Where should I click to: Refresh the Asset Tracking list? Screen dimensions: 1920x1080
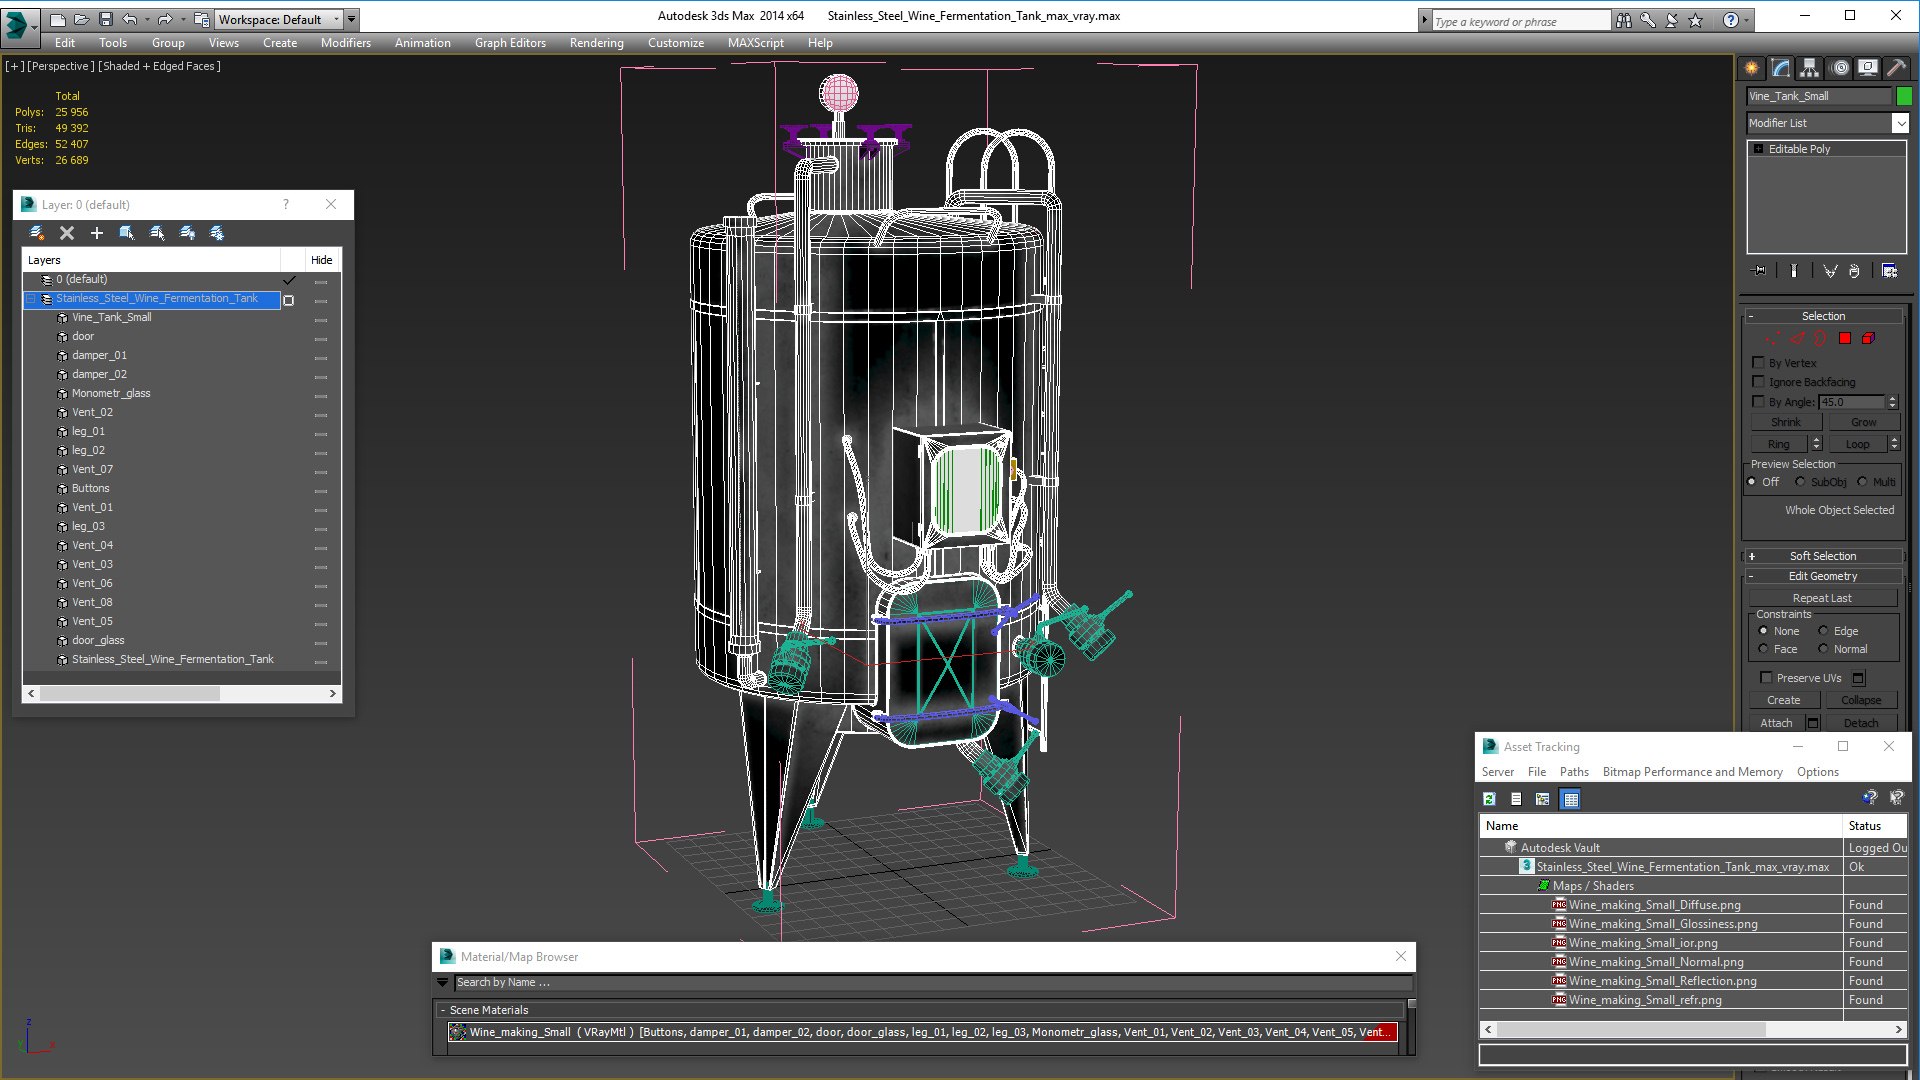click(x=1489, y=799)
